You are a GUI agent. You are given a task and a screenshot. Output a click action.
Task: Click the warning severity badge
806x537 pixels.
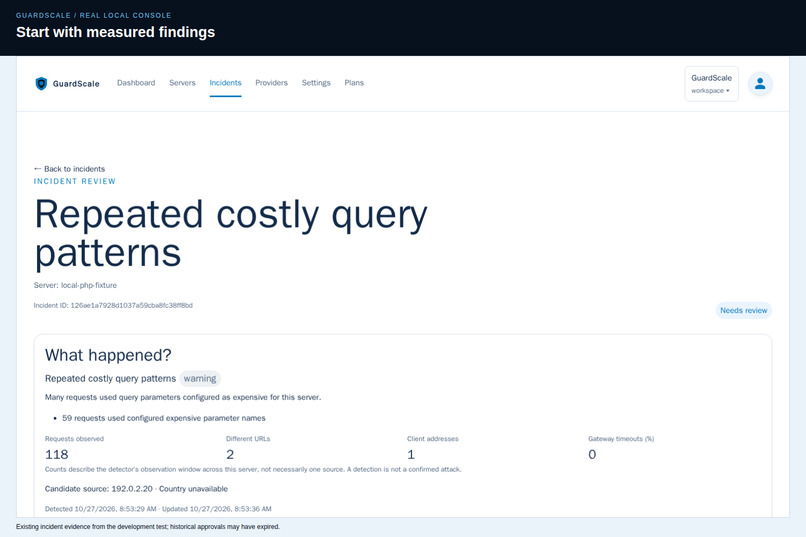[x=200, y=379]
